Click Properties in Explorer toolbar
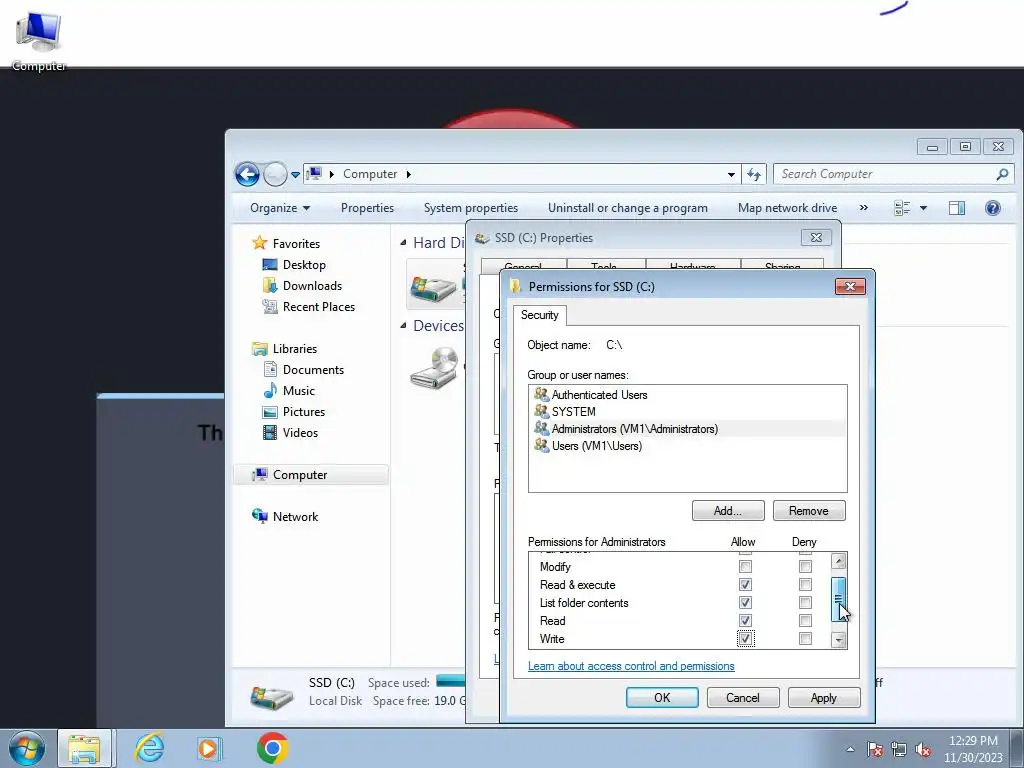This screenshot has width=1024, height=768. click(x=367, y=208)
